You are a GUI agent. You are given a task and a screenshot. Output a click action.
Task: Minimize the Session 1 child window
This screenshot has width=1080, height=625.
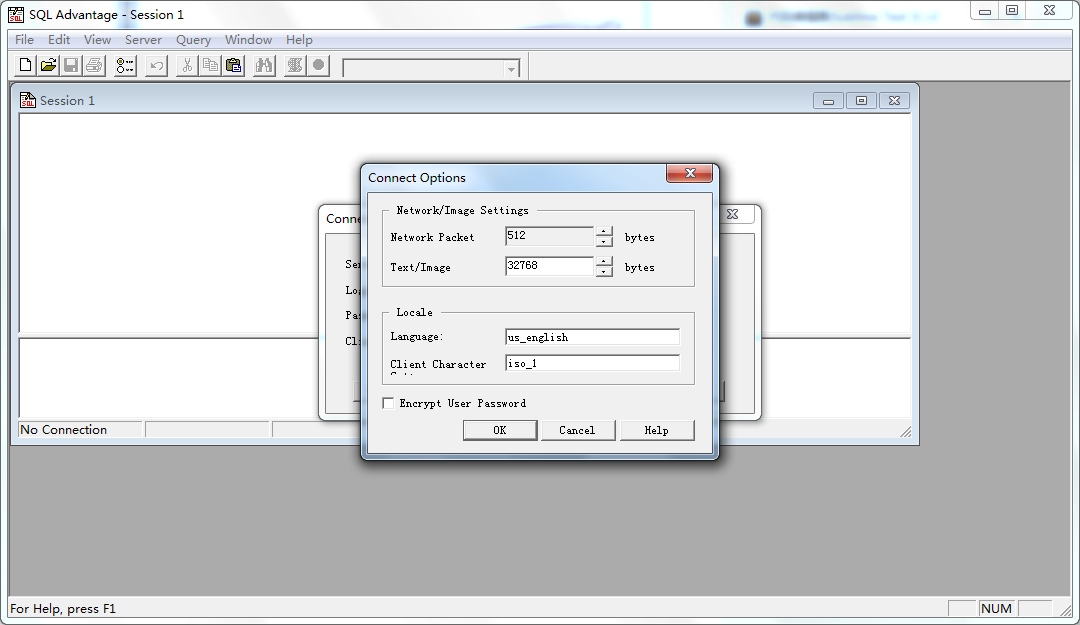point(828,101)
